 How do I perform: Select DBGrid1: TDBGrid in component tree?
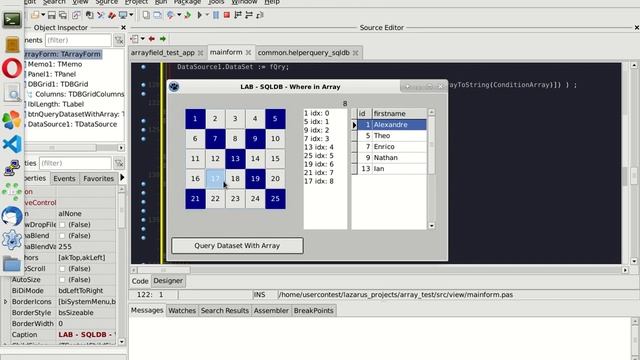pyautogui.click(x=58, y=84)
